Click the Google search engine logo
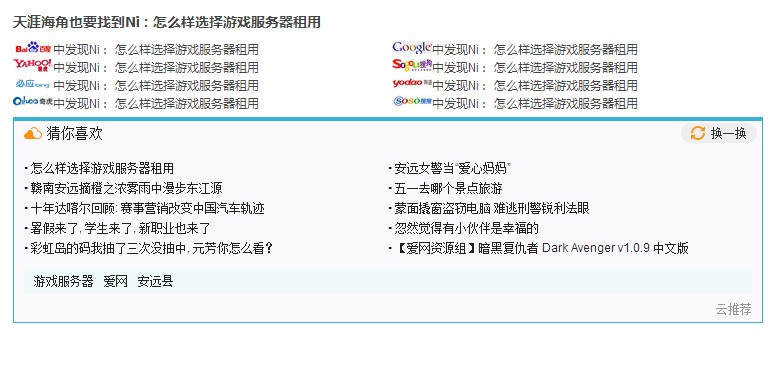781x378 pixels. click(x=412, y=48)
